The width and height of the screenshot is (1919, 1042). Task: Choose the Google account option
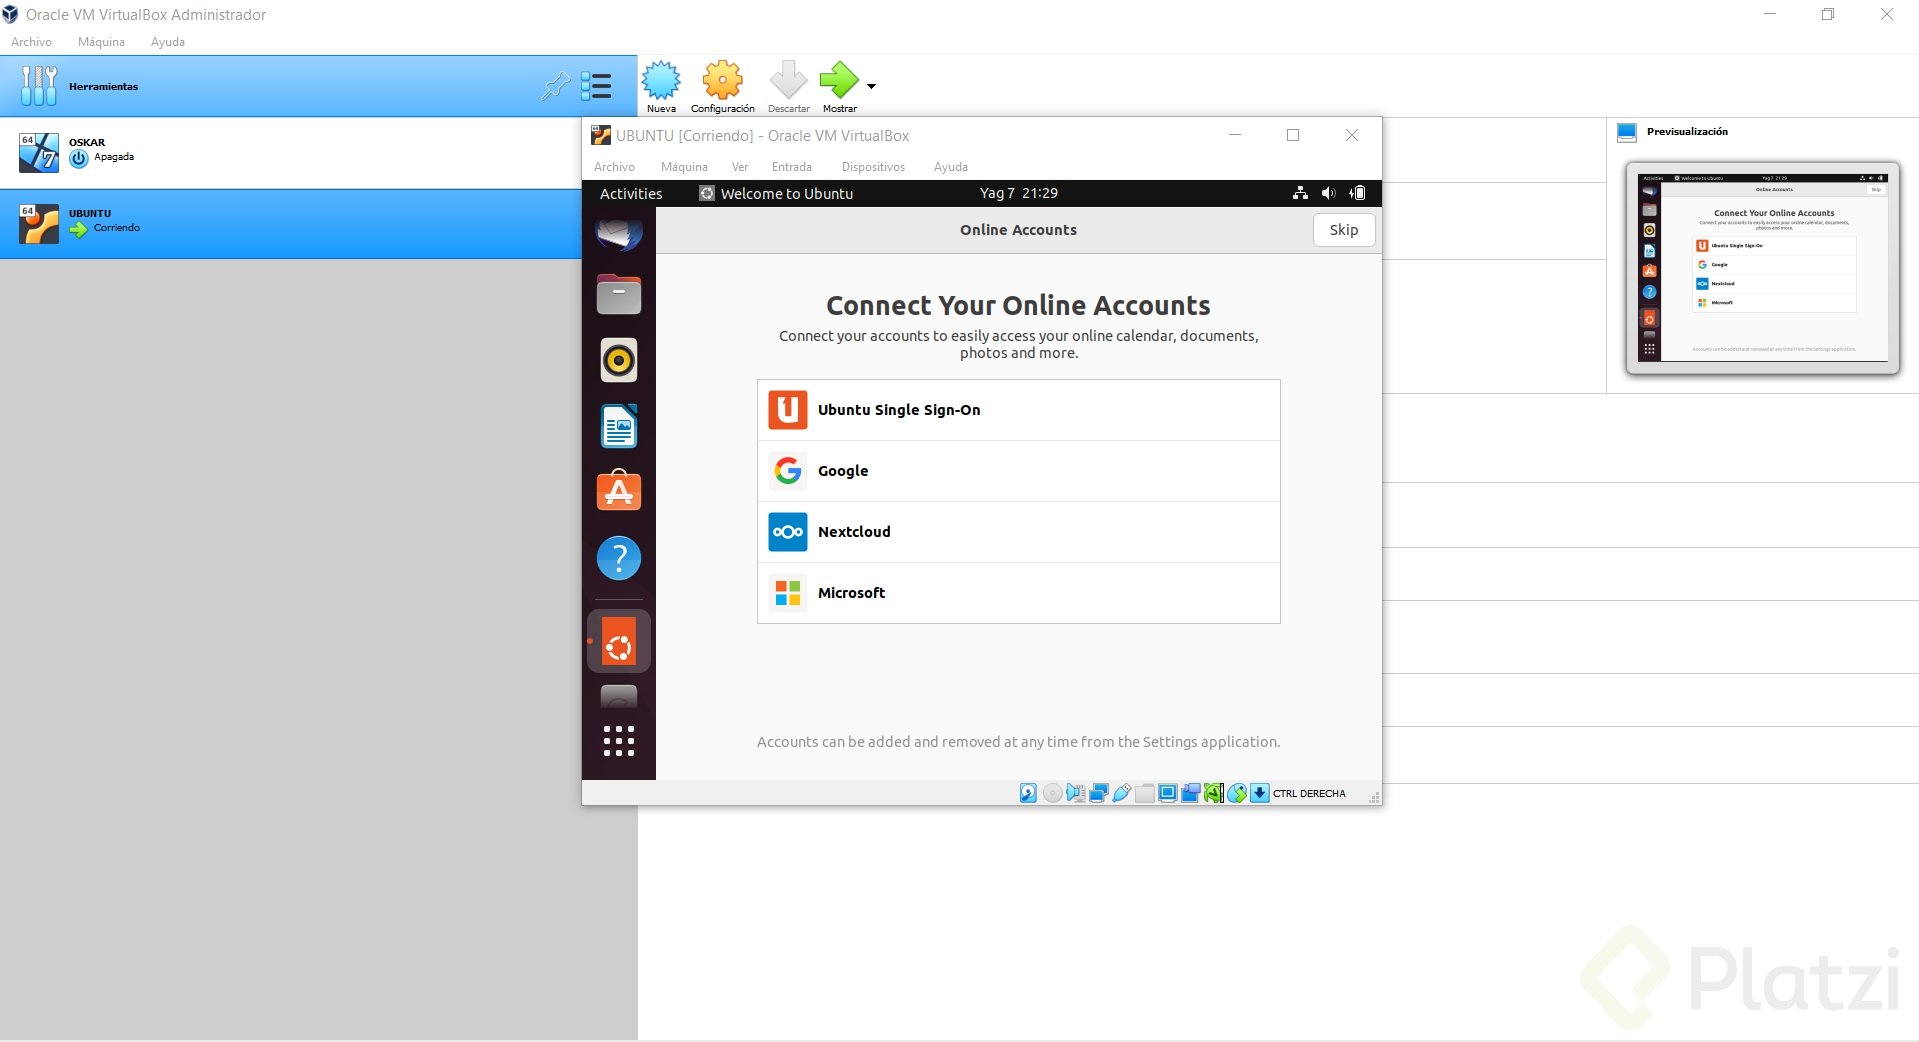(1018, 471)
